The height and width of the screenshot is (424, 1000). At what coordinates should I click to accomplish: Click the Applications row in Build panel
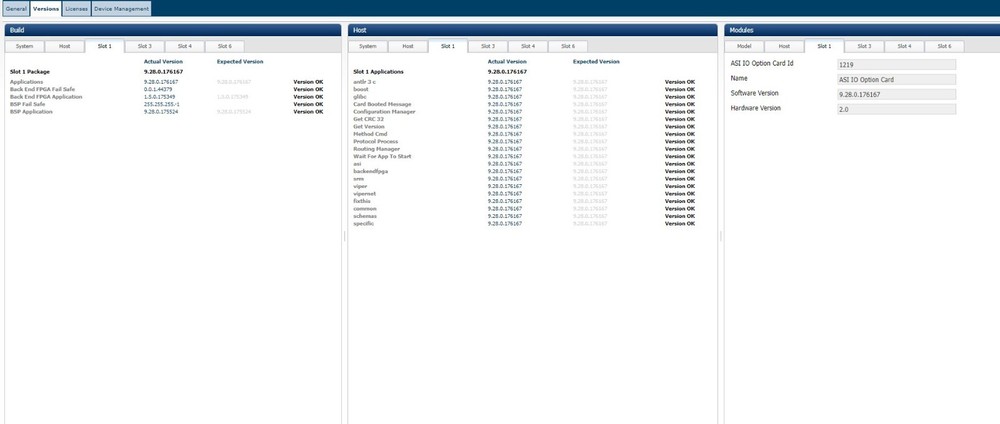[x=166, y=82]
